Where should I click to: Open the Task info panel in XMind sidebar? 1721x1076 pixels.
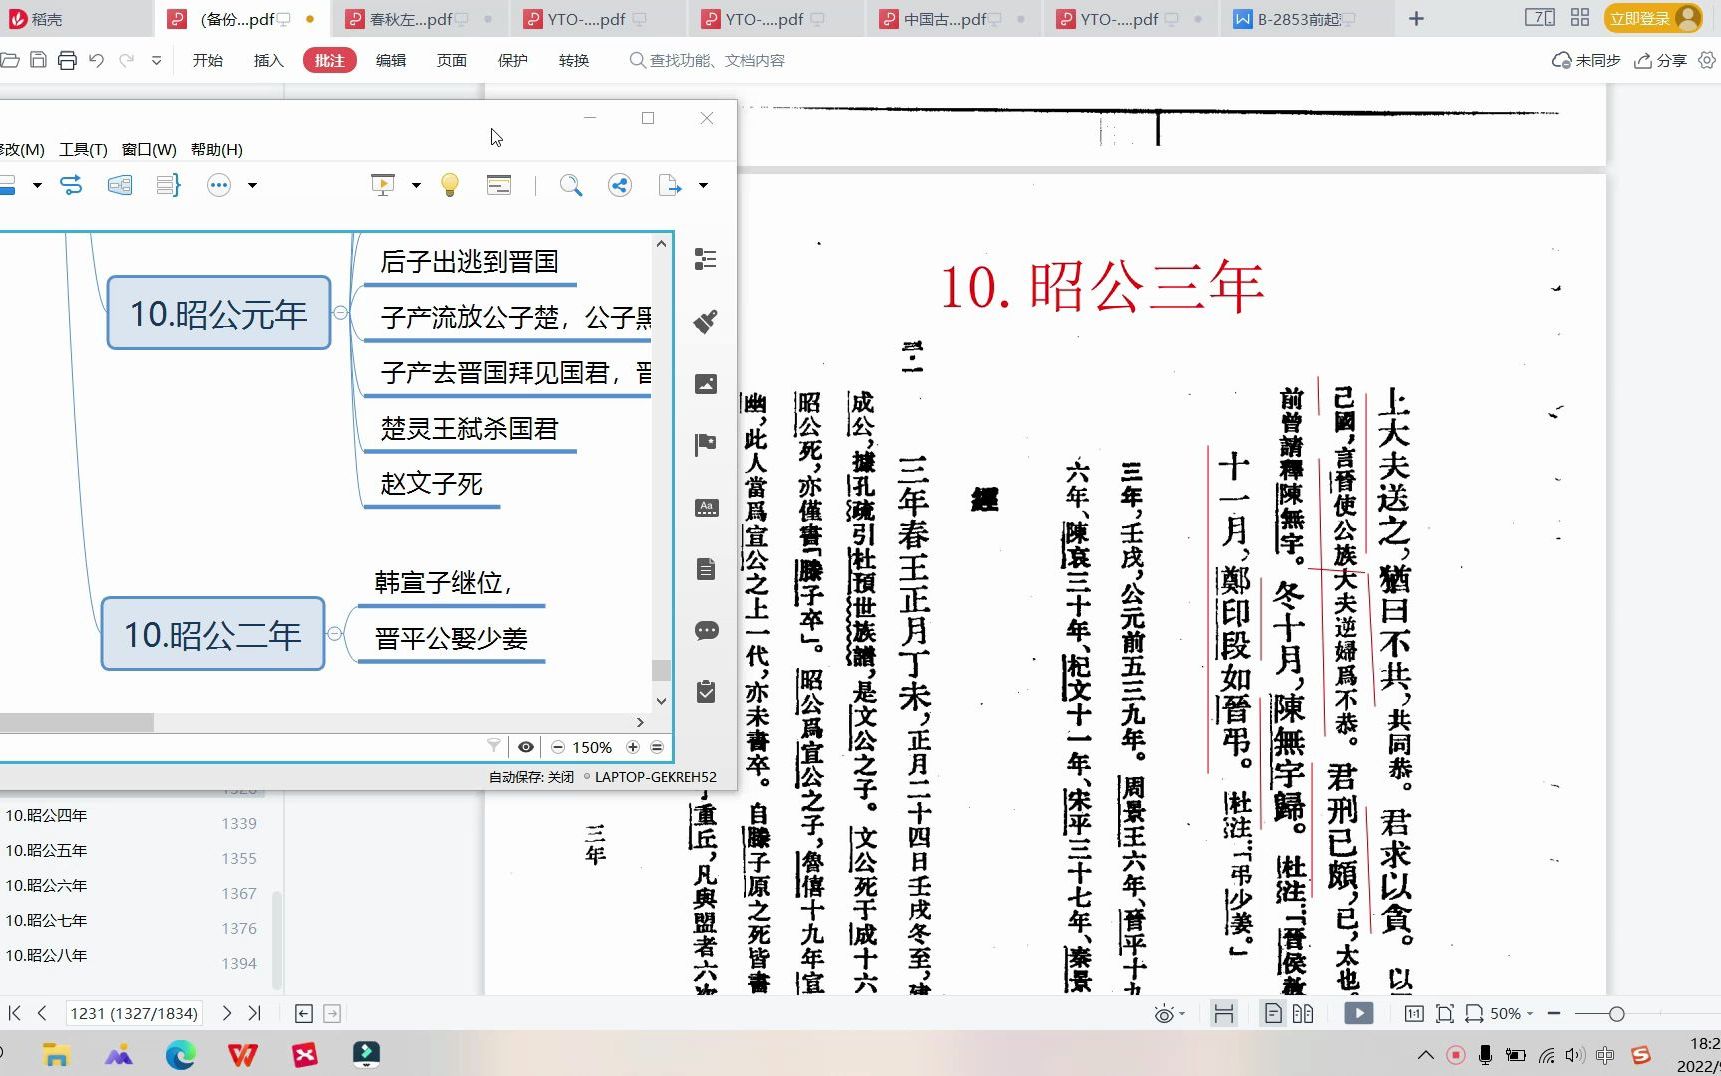[706, 692]
